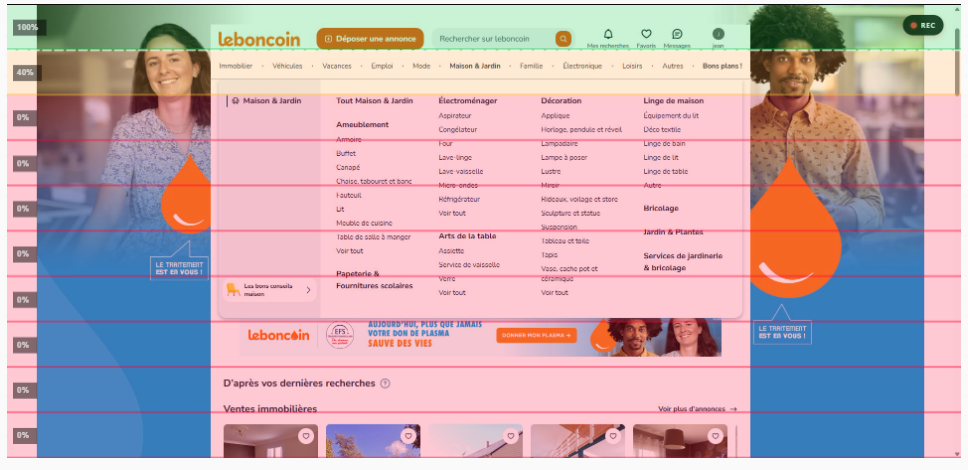Viewport: 968px width, 470px height.
Task: Favorite the first listing with heart
Action: coord(305,436)
